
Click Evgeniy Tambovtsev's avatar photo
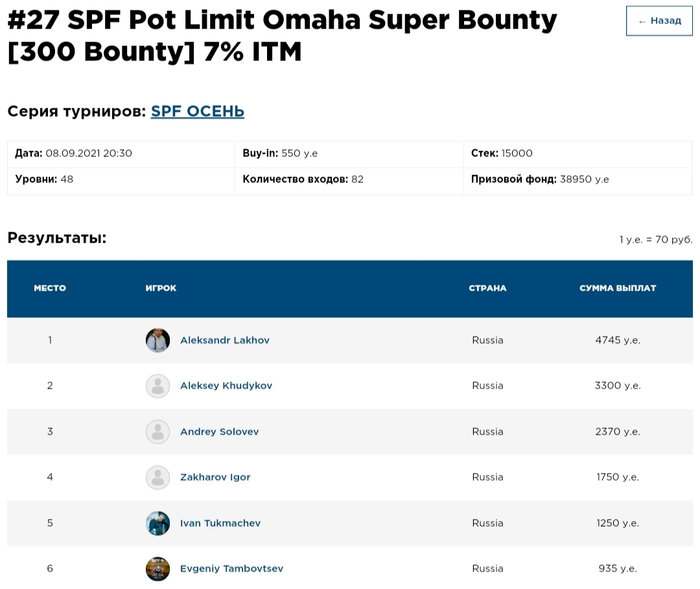[x=158, y=568]
